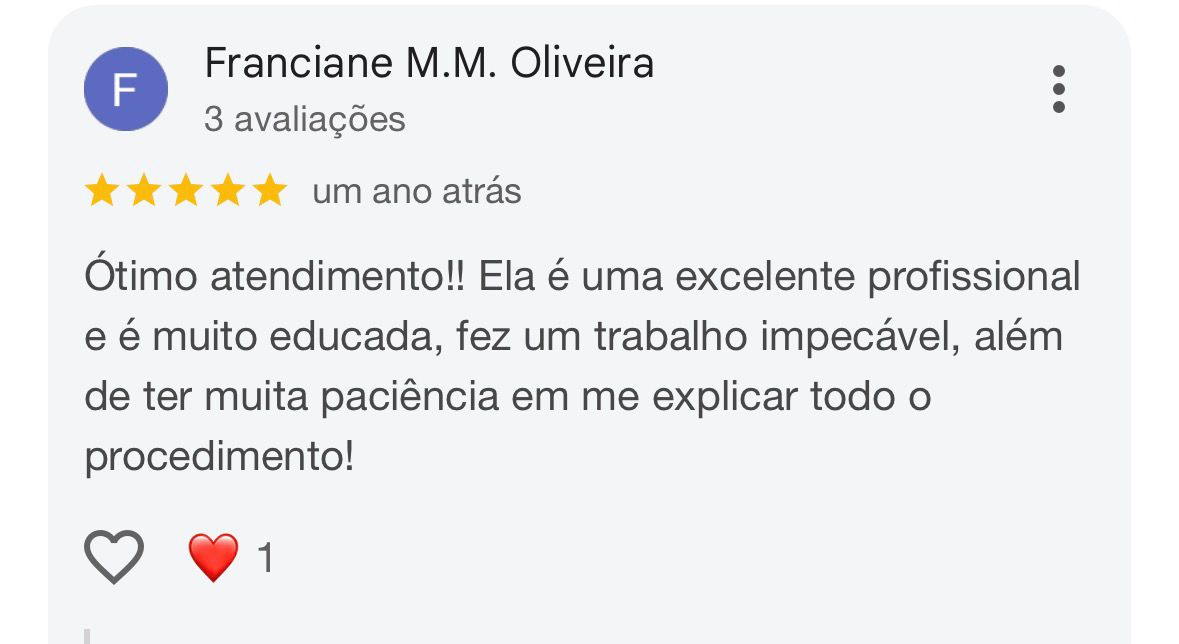Select the second rating star
The image size is (1179, 644).
pos(143,190)
